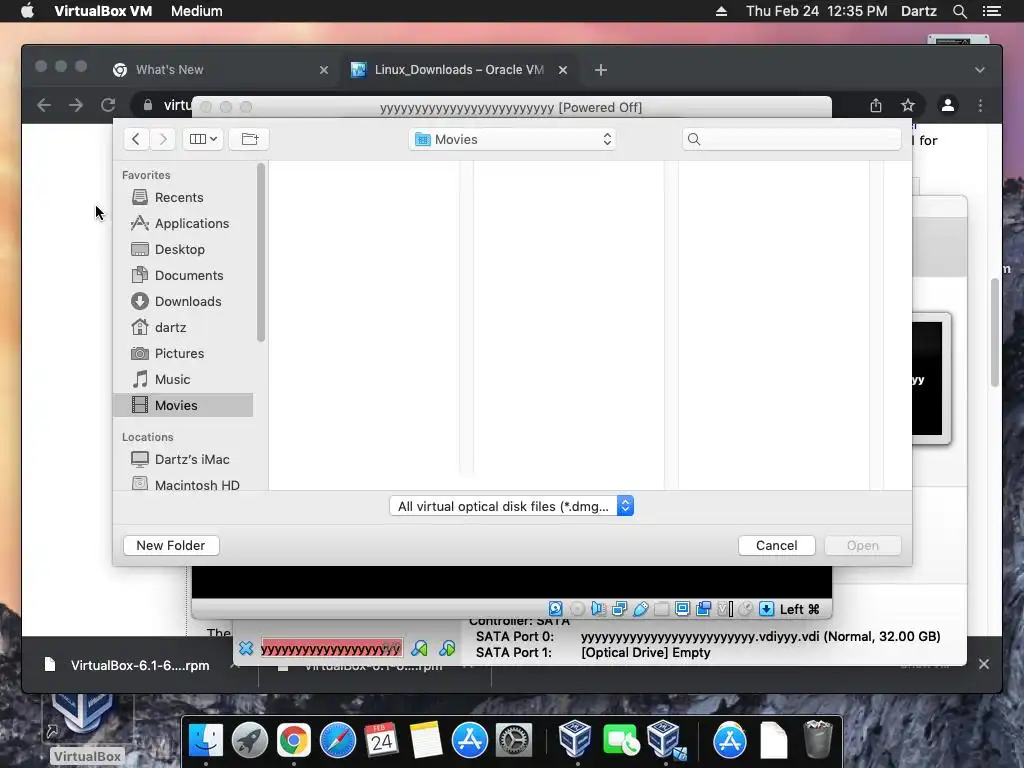Image resolution: width=1024 pixels, height=768 pixels.
Task: Open the Chrome profile avatar menu
Action: pos(948,105)
